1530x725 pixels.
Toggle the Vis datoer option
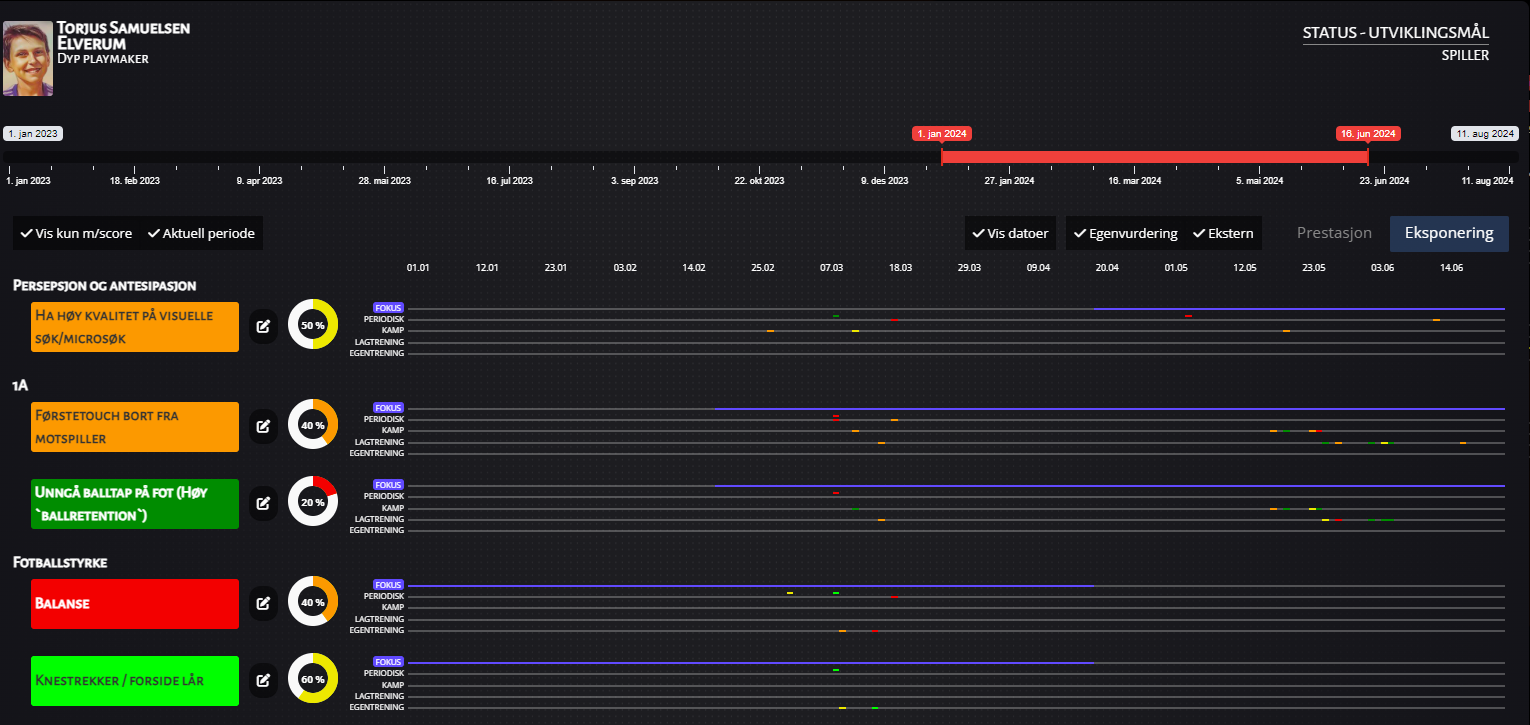pyautogui.click(x=1010, y=233)
